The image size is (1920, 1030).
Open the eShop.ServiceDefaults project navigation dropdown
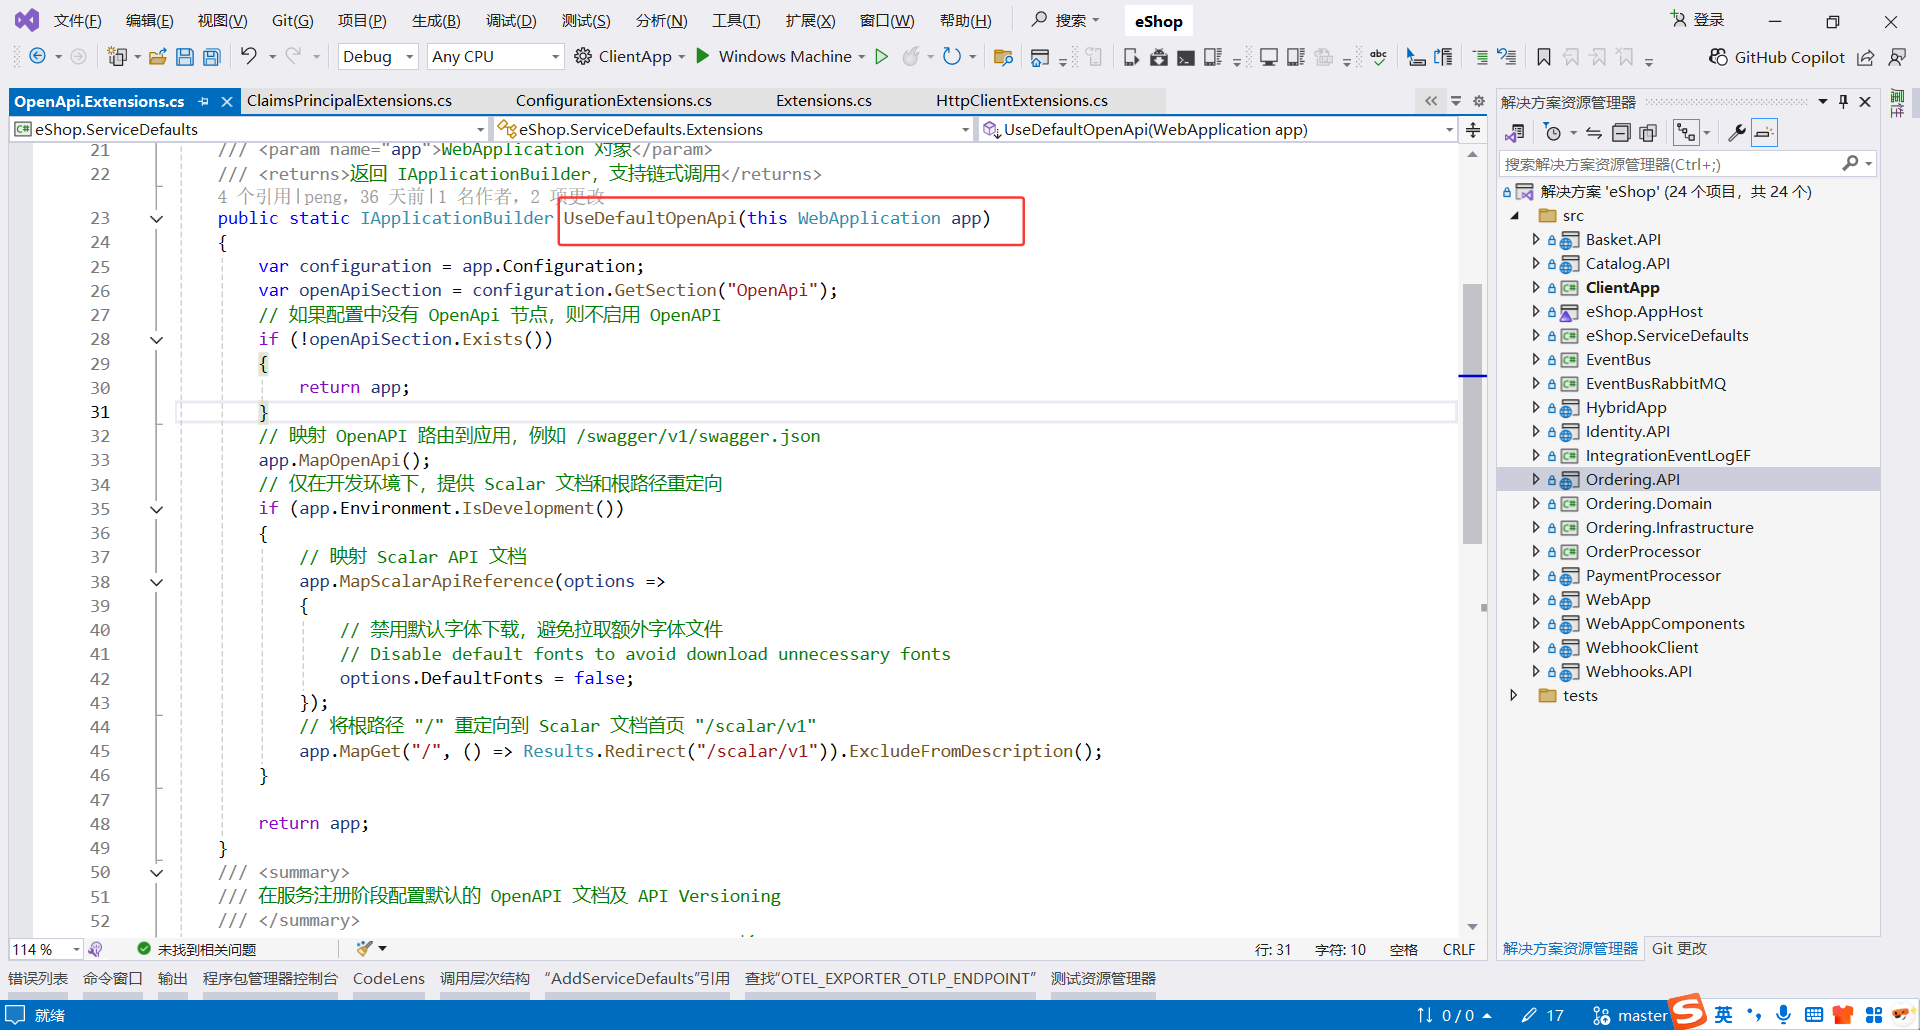coord(249,129)
